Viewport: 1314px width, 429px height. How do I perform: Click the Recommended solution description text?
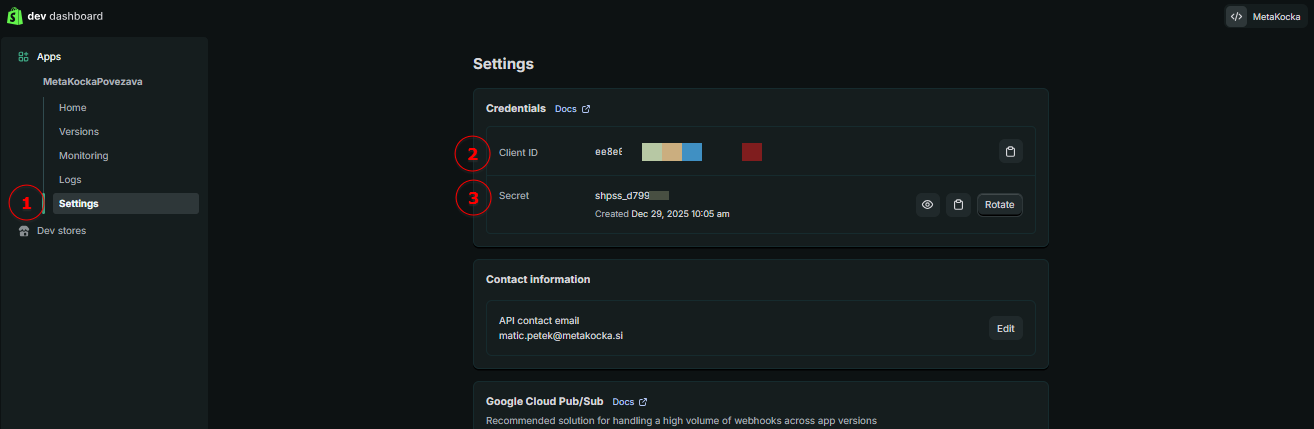point(681,421)
